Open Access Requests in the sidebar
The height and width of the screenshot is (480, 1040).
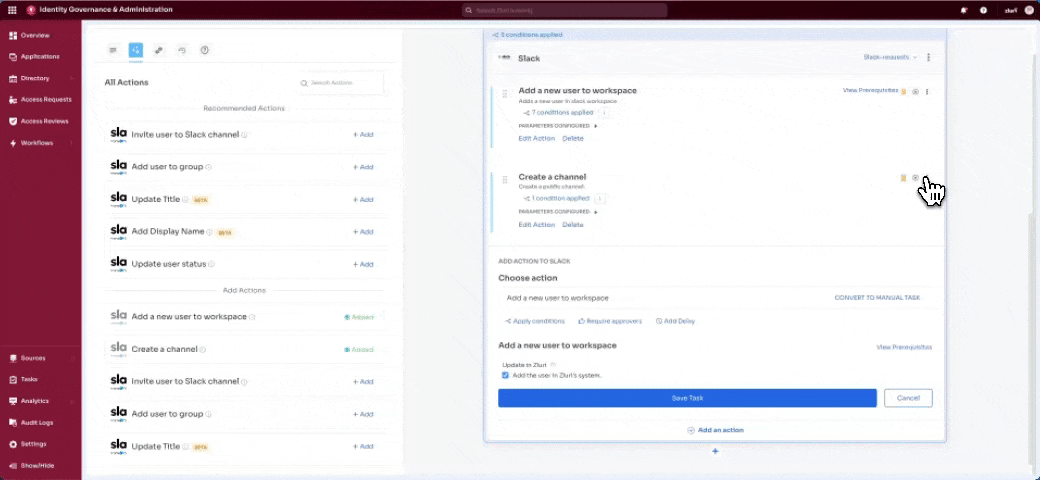pyautogui.click(x=40, y=100)
